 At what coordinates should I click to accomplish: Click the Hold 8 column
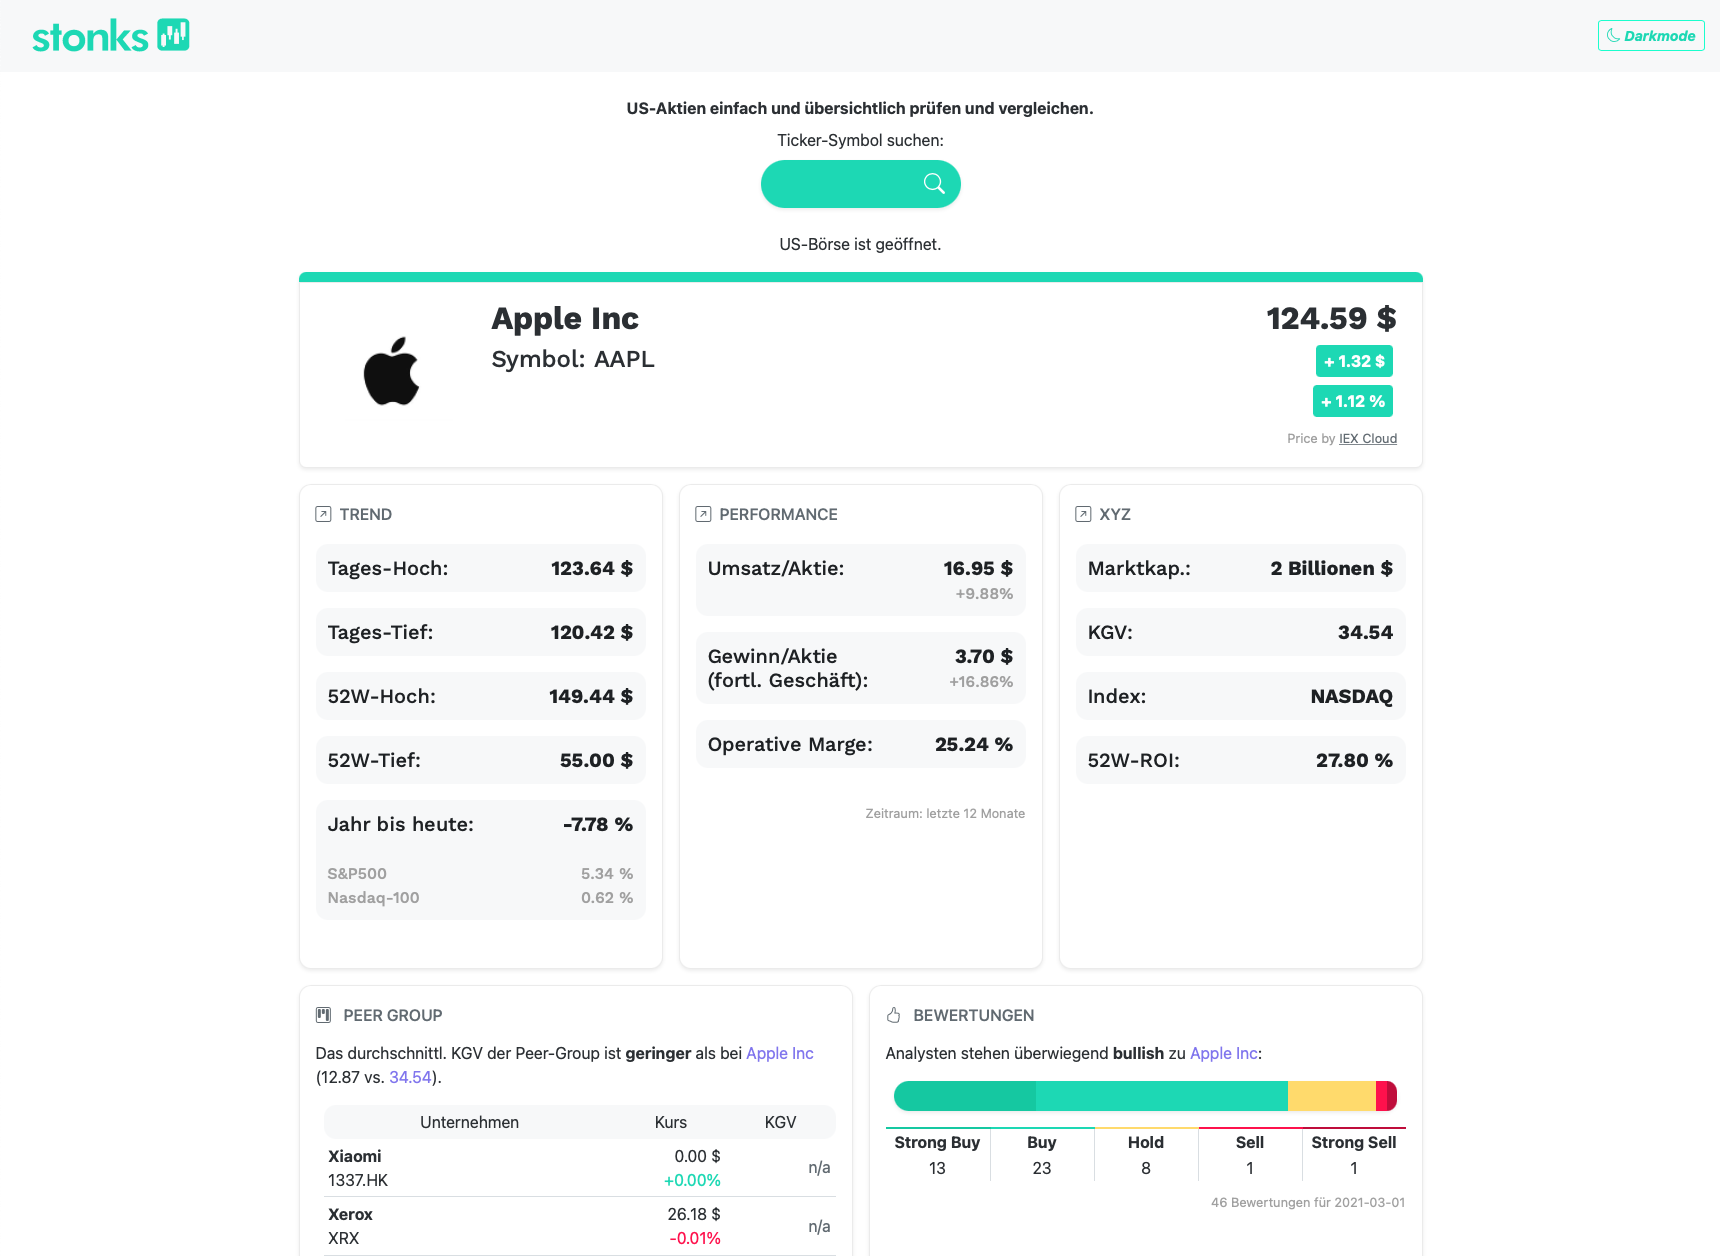tap(1146, 1155)
